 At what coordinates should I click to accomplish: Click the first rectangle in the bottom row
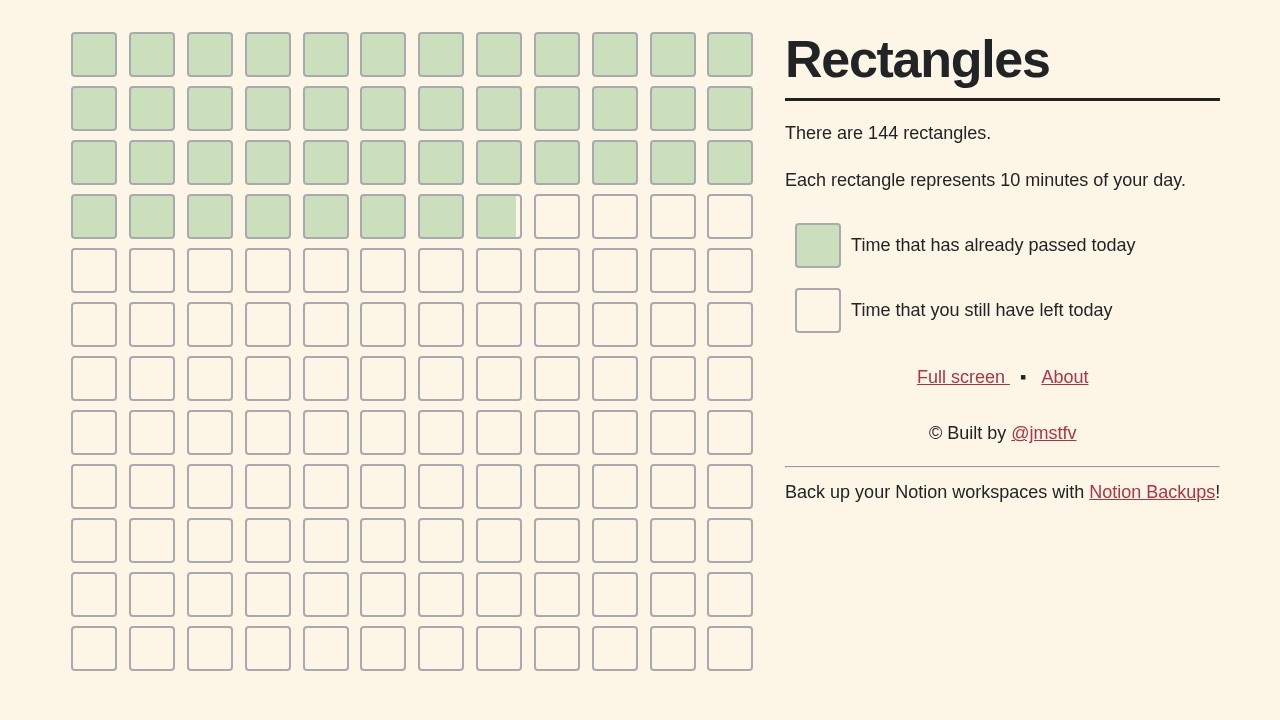[x=94, y=648]
